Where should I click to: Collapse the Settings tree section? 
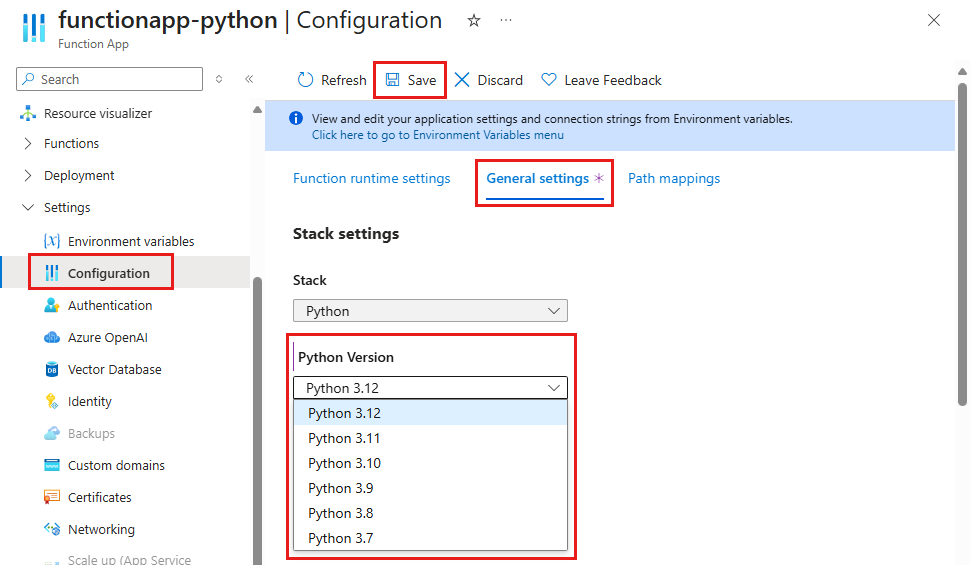point(28,207)
